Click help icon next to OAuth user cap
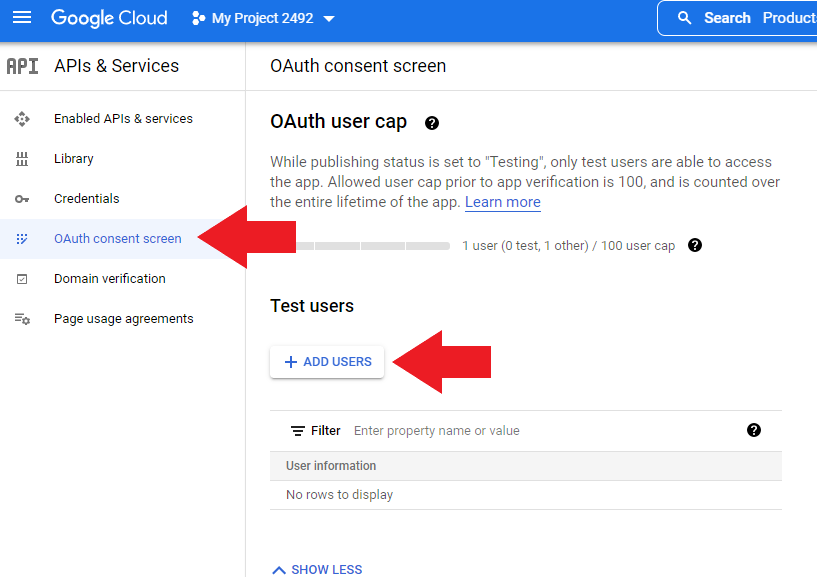Image resolution: width=817 pixels, height=577 pixels. [x=432, y=123]
